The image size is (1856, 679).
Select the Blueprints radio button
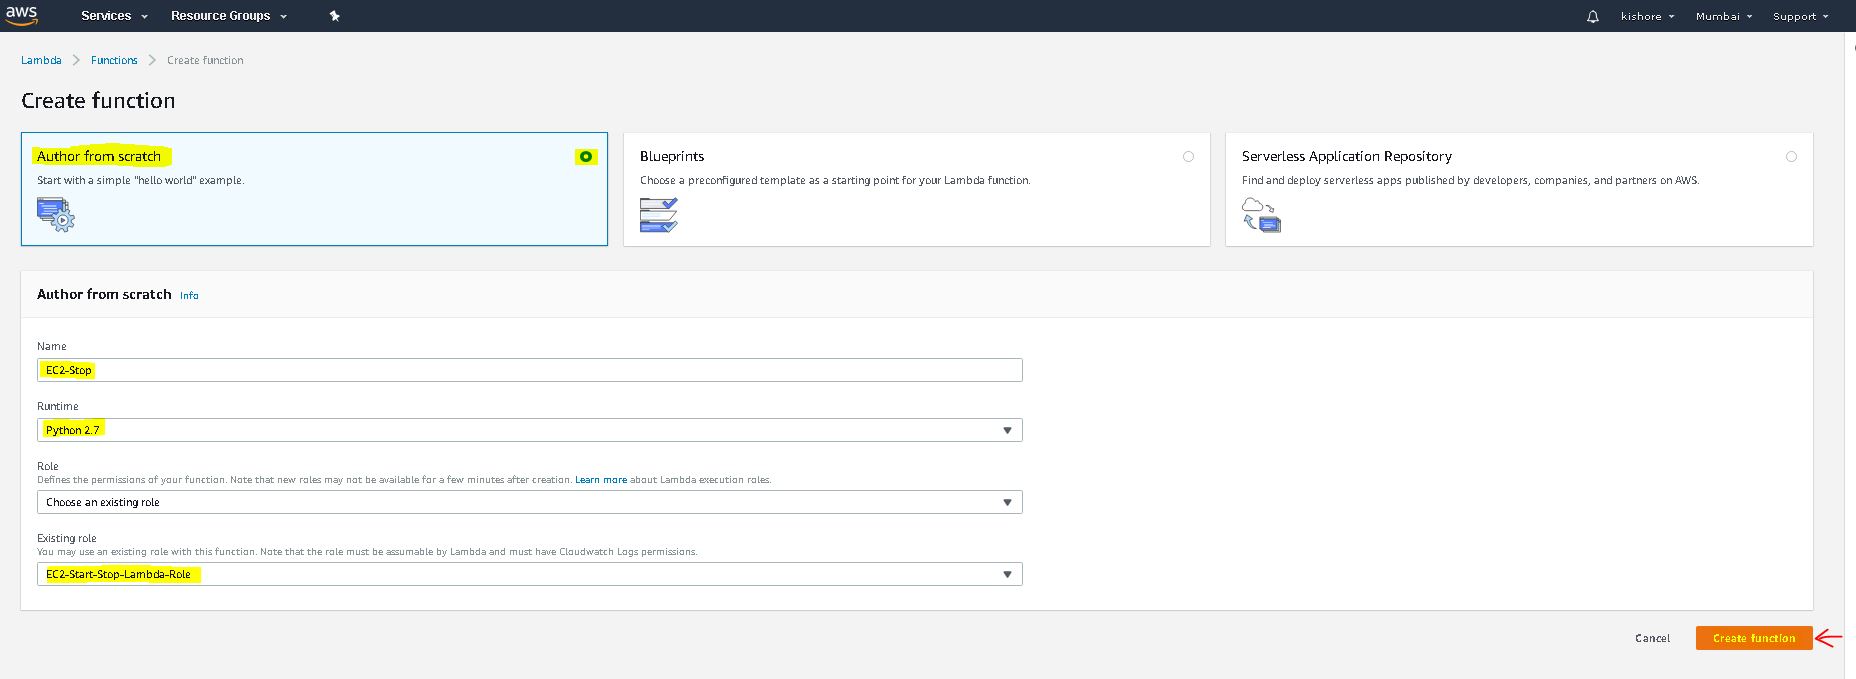coord(1188,157)
